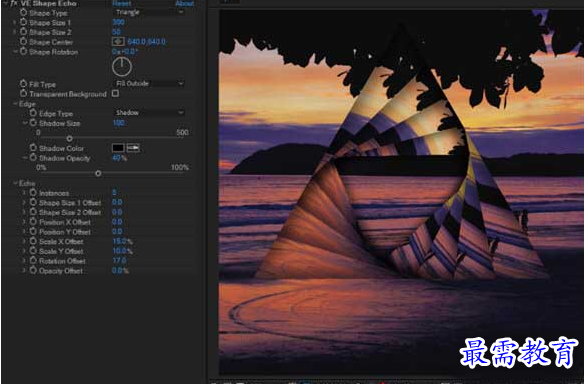Toggle stopwatch for Instances
Image resolution: width=584 pixels, height=384 pixels.
pyautogui.click(x=33, y=193)
